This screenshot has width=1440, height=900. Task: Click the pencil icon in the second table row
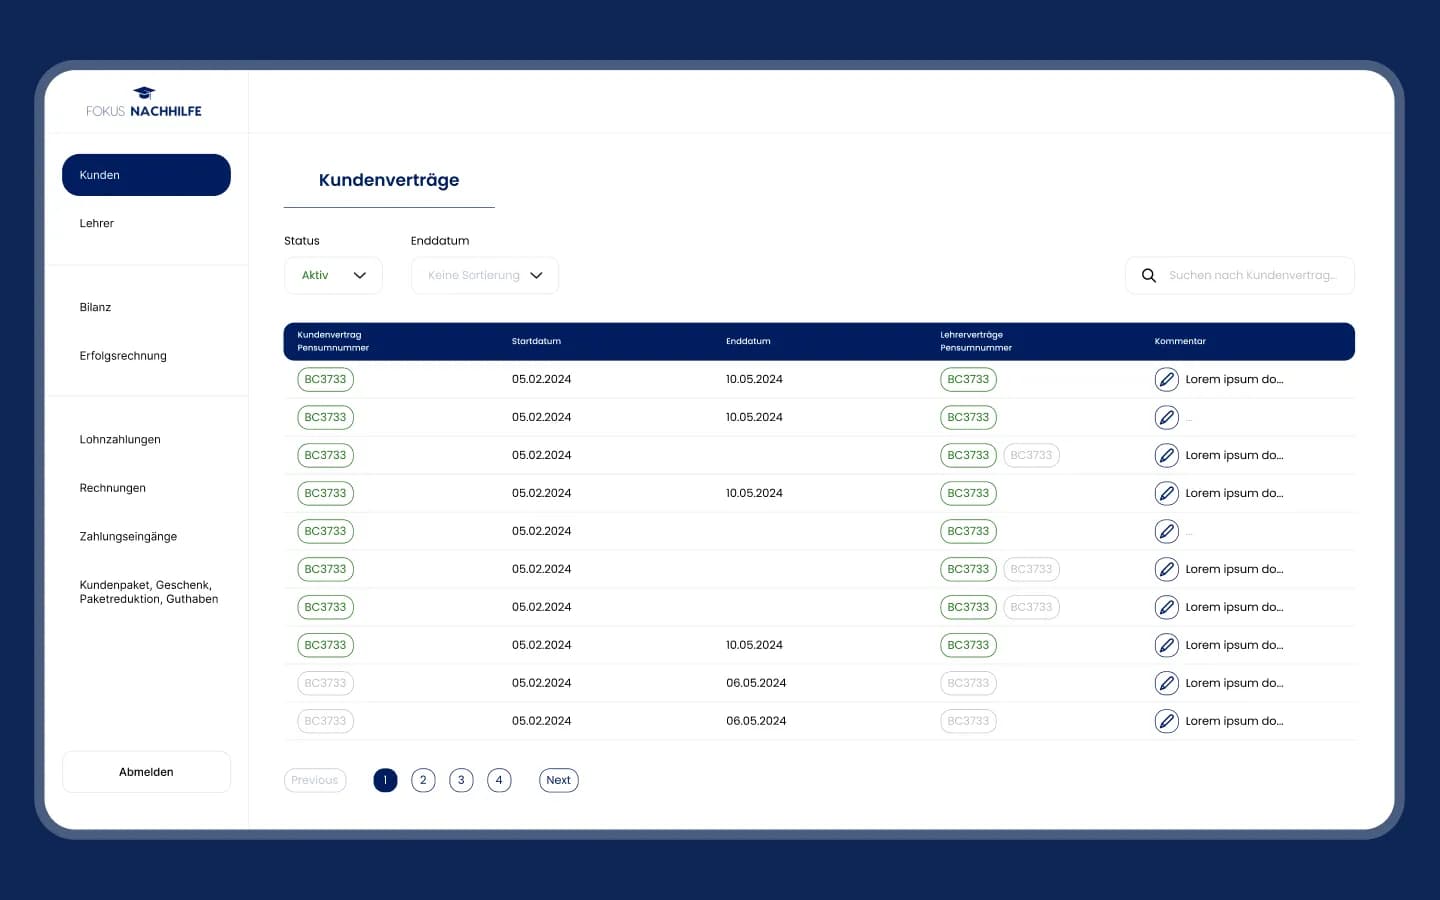click(1167, 418)
